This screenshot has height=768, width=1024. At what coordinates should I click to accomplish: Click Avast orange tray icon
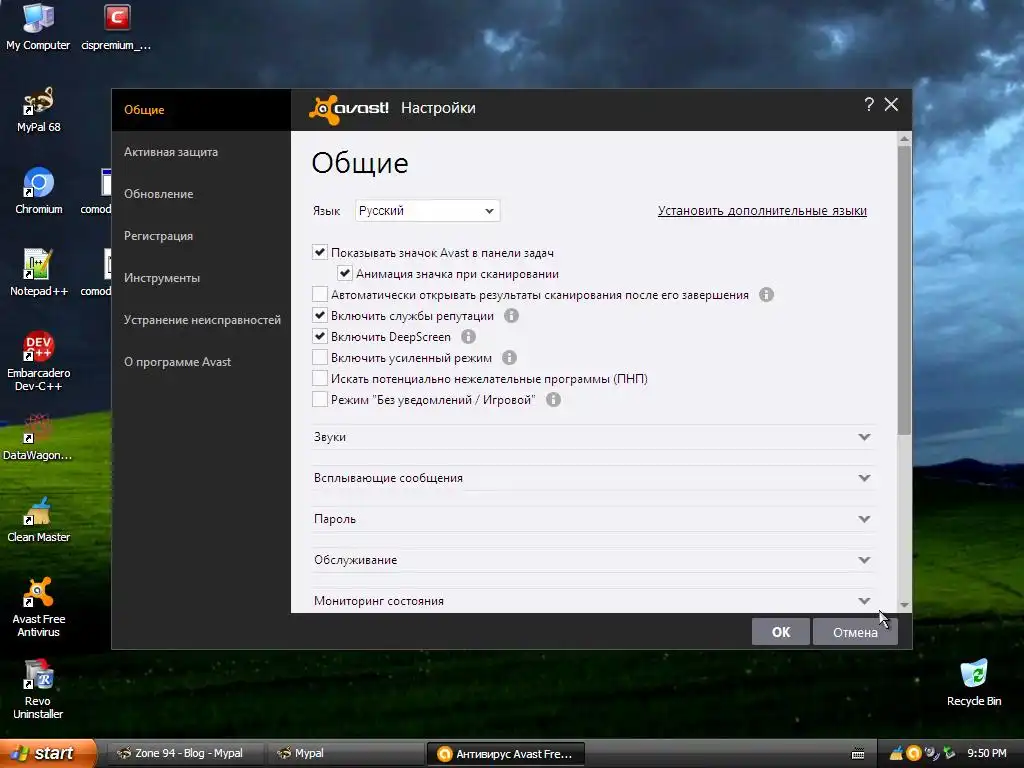click(914, 754)
